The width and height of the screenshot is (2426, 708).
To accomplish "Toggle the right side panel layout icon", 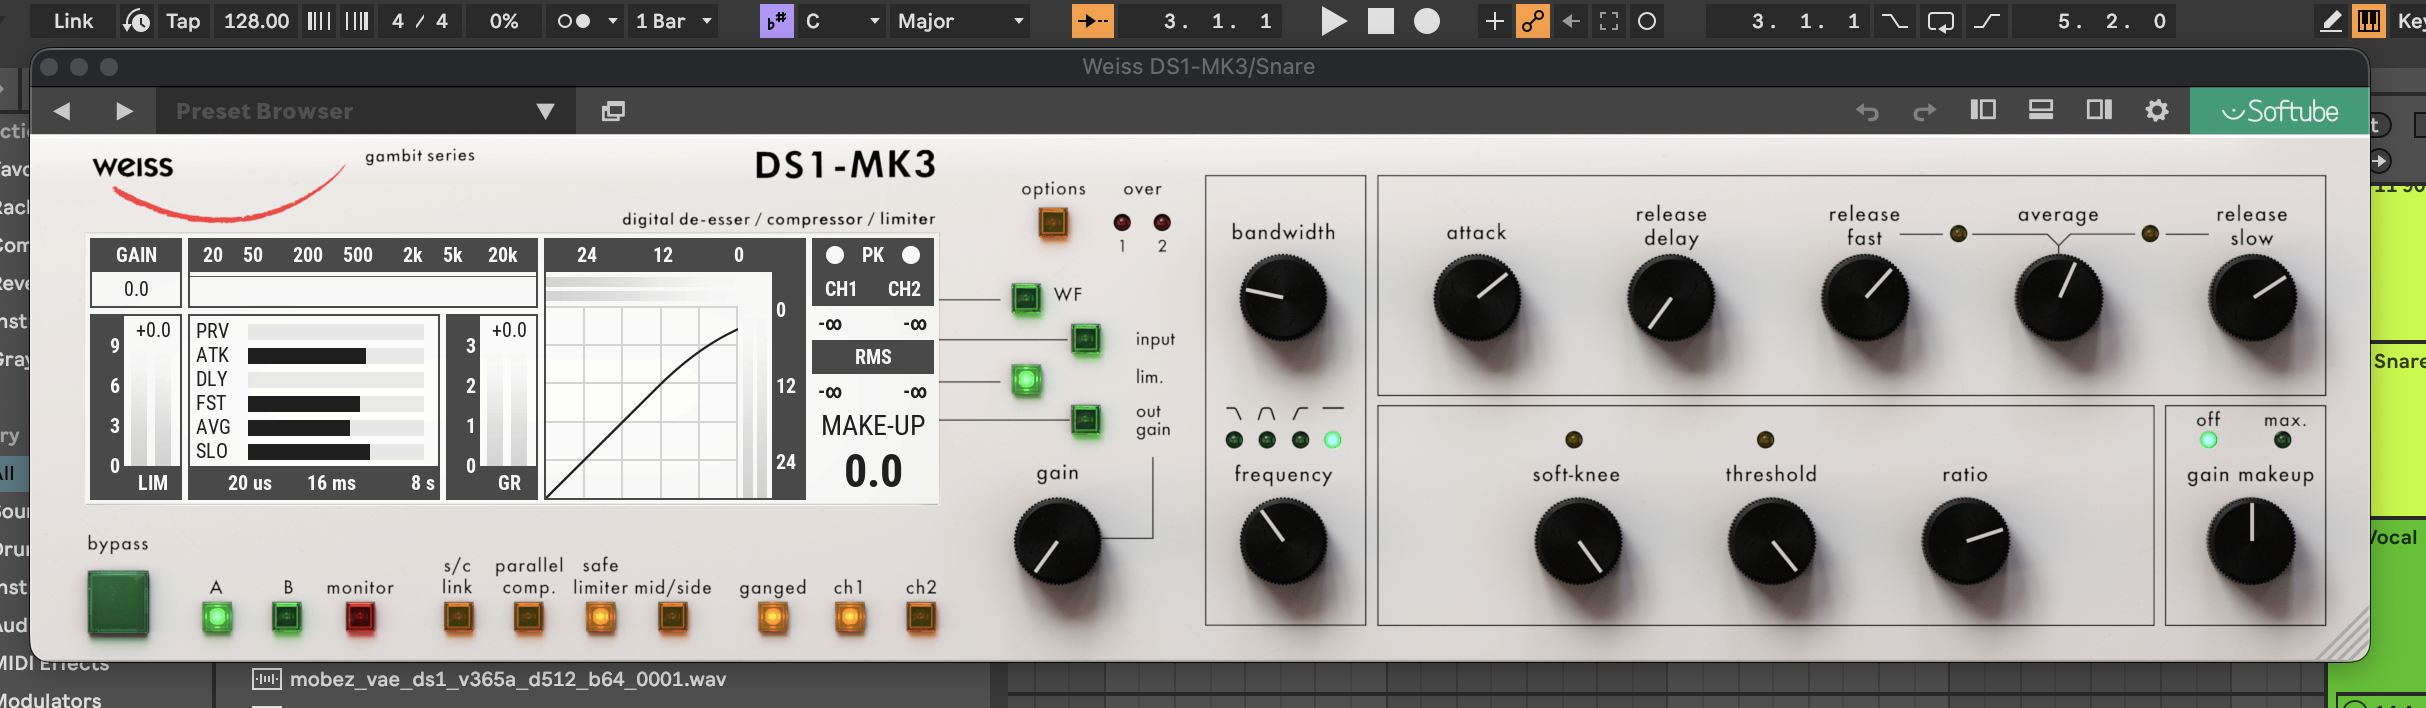I will (2099, 110).
